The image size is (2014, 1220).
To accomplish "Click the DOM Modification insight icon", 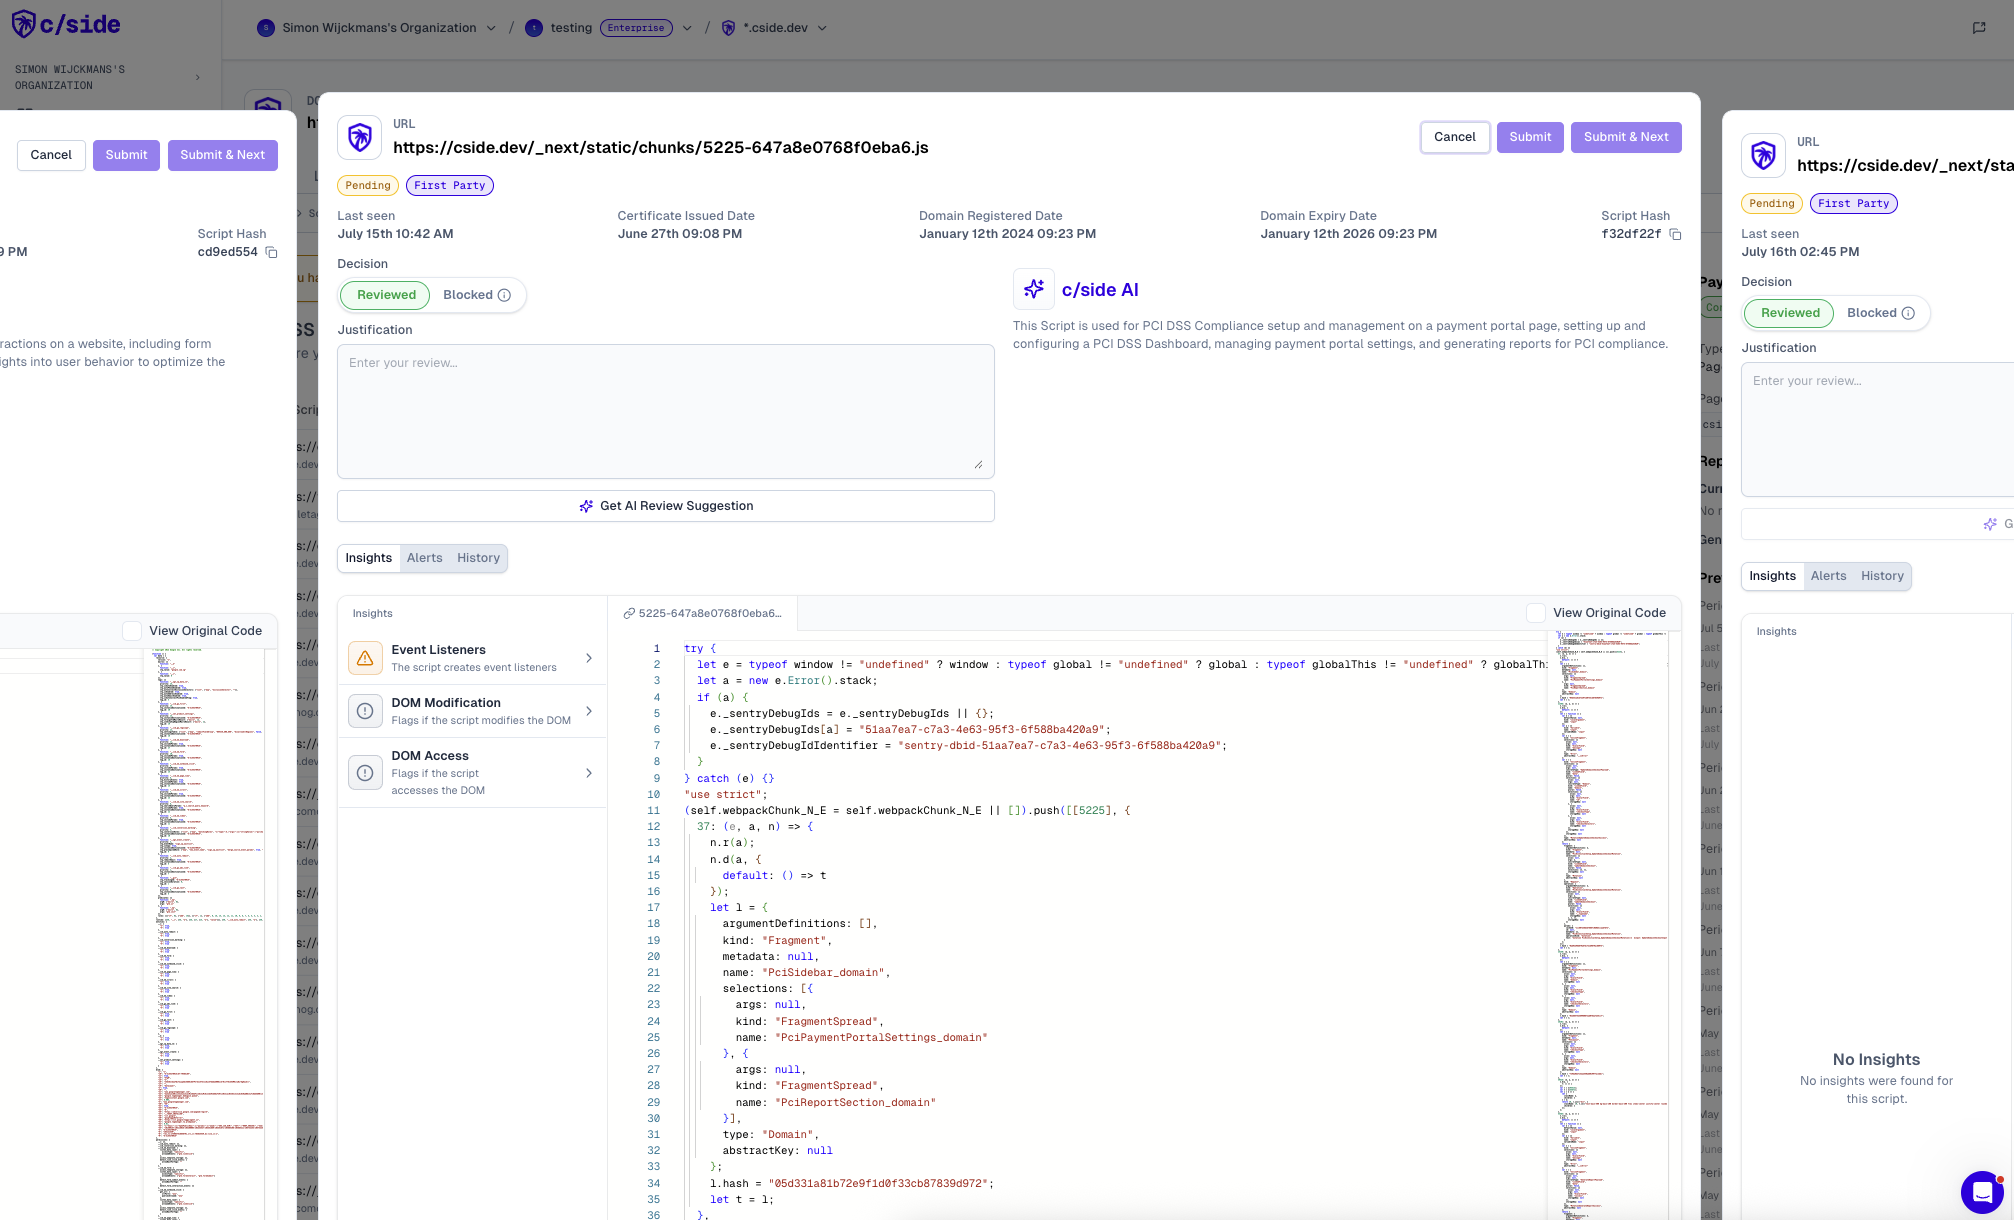I will tap(365, 711).
